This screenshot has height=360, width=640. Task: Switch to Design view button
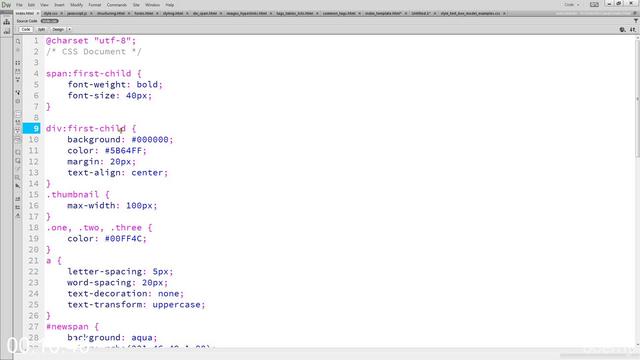tap(58, 29)
